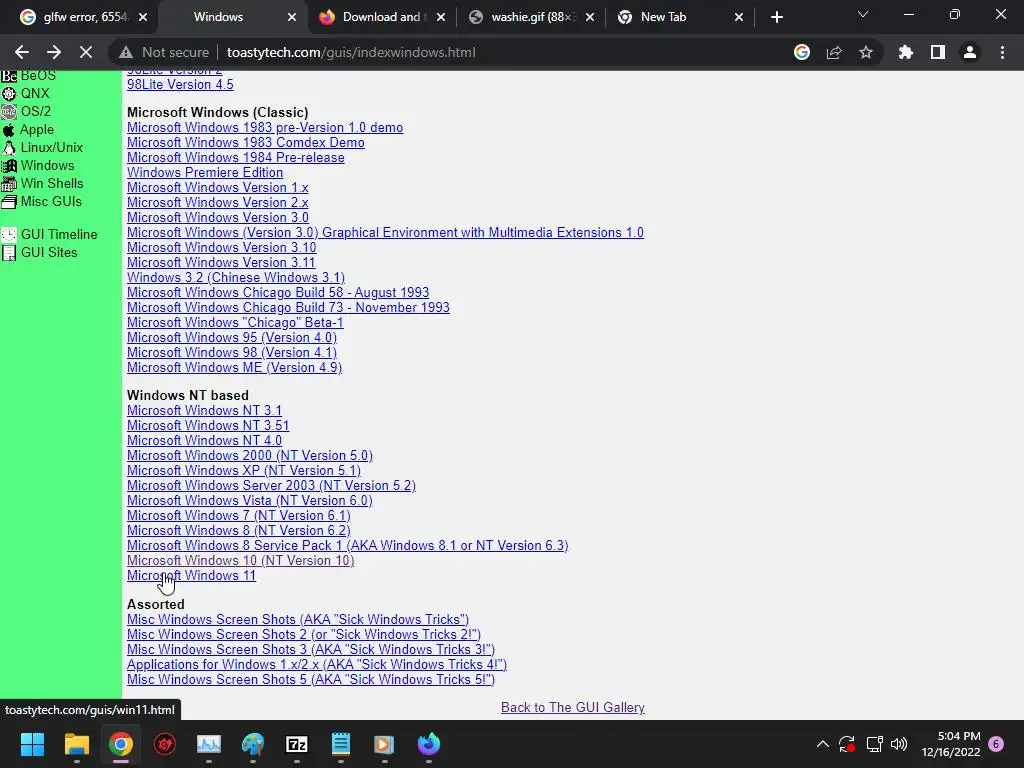Go back to the previous page
This screenshot has width=1024, height=768.
22,52
